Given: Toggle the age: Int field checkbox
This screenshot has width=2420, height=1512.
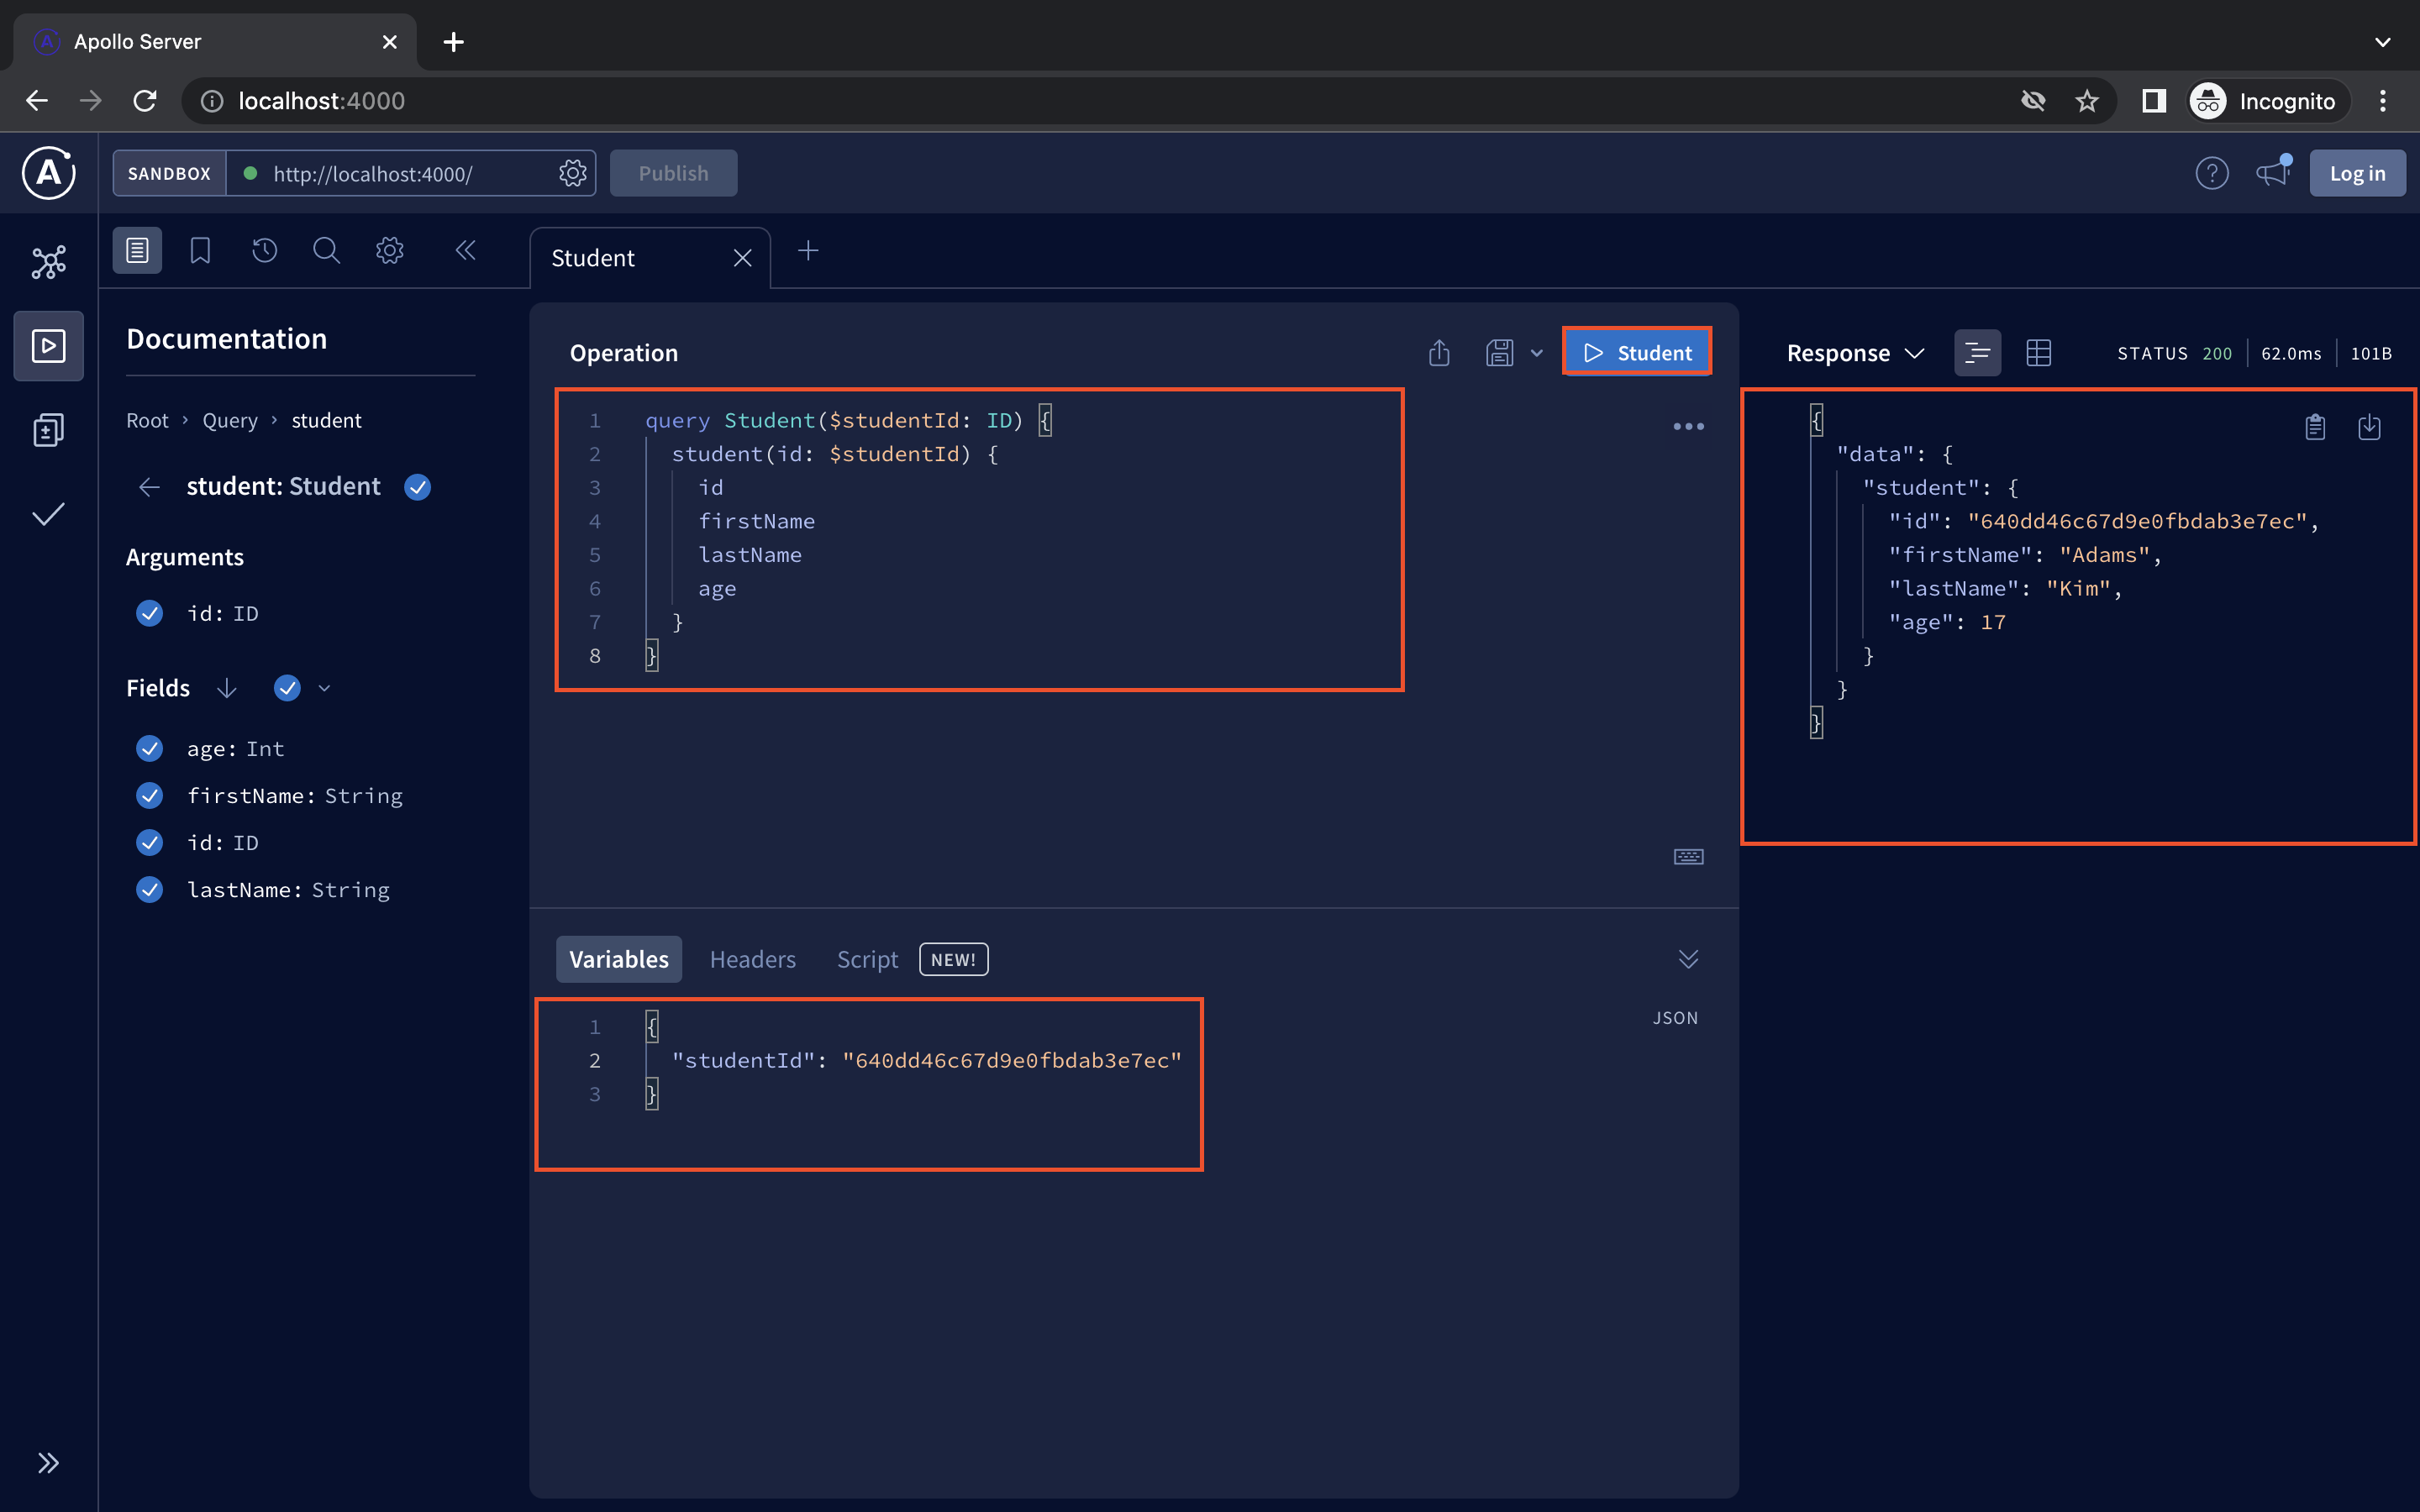Looking at the screenshot, I should [x=150, y=748].
